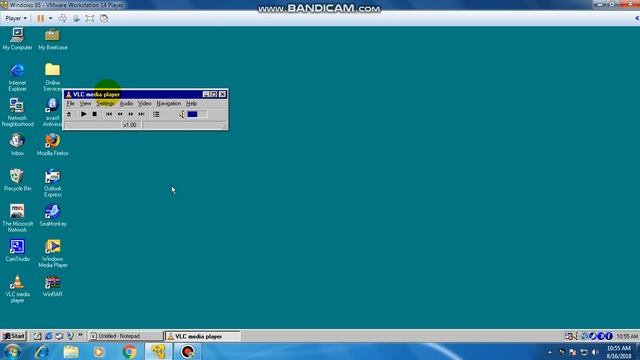The image size is (640, 360).
Task: Mute audio with VLC speaker icon
Action: [182, 115]
